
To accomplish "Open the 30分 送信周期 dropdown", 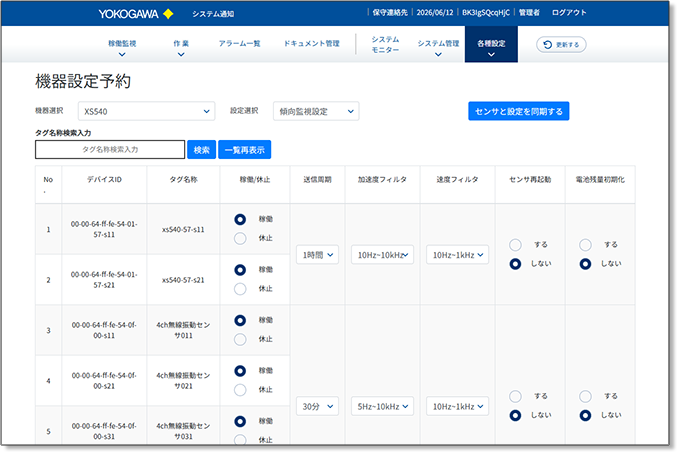I will (317, 406).
